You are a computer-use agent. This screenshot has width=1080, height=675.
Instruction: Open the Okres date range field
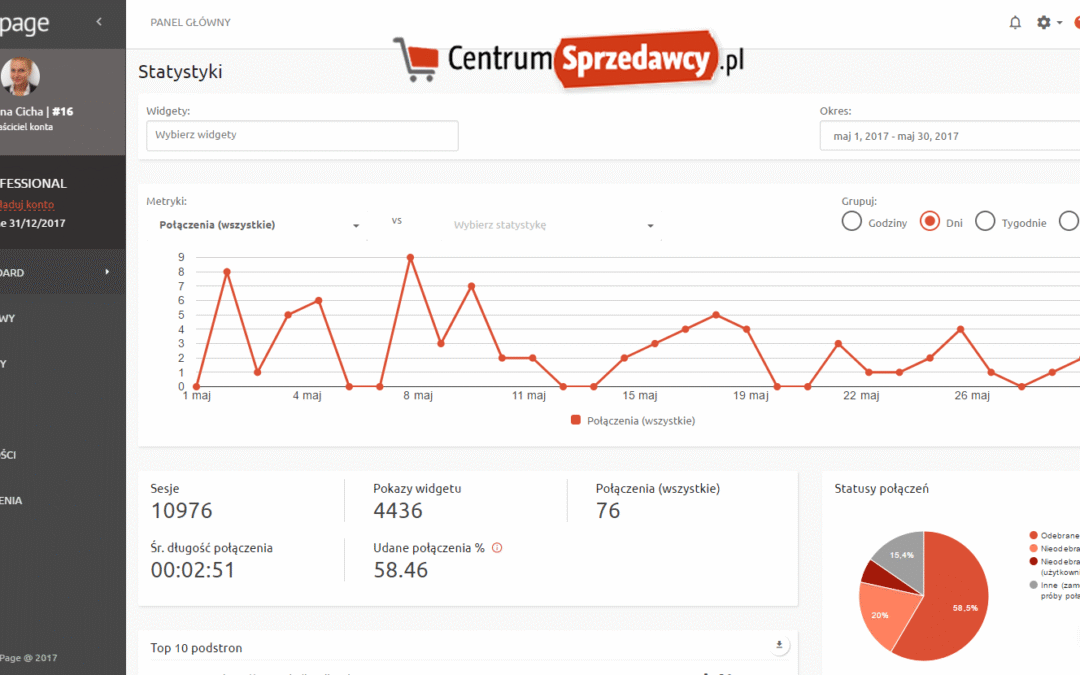pyautogui.click(x=950, y=136)
